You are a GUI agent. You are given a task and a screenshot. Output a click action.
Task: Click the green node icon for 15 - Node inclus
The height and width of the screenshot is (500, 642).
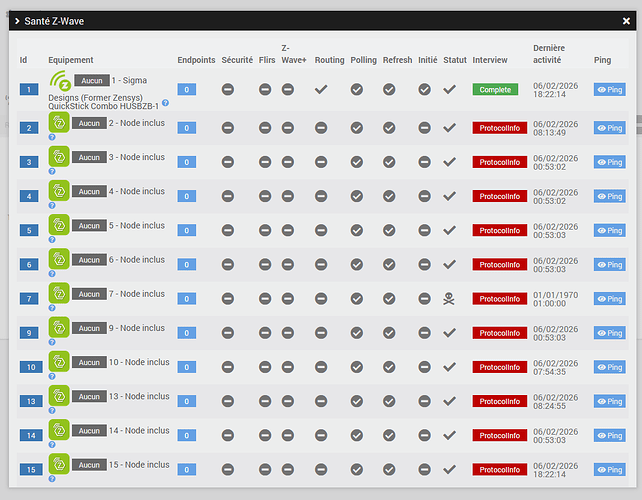(59, 464)
